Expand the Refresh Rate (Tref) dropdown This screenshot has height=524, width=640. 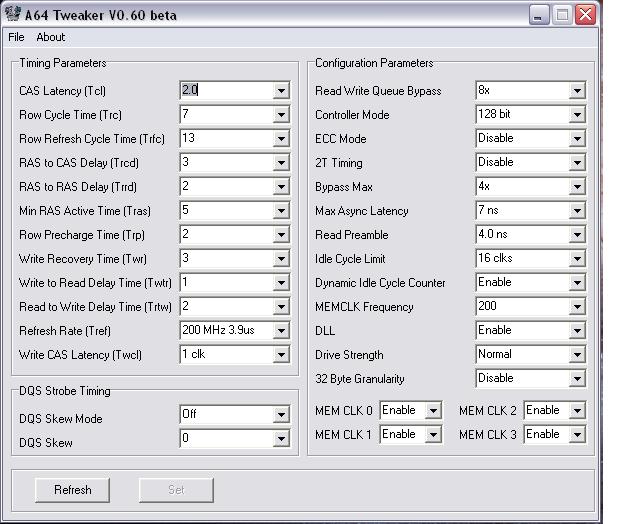click(281, 331)
